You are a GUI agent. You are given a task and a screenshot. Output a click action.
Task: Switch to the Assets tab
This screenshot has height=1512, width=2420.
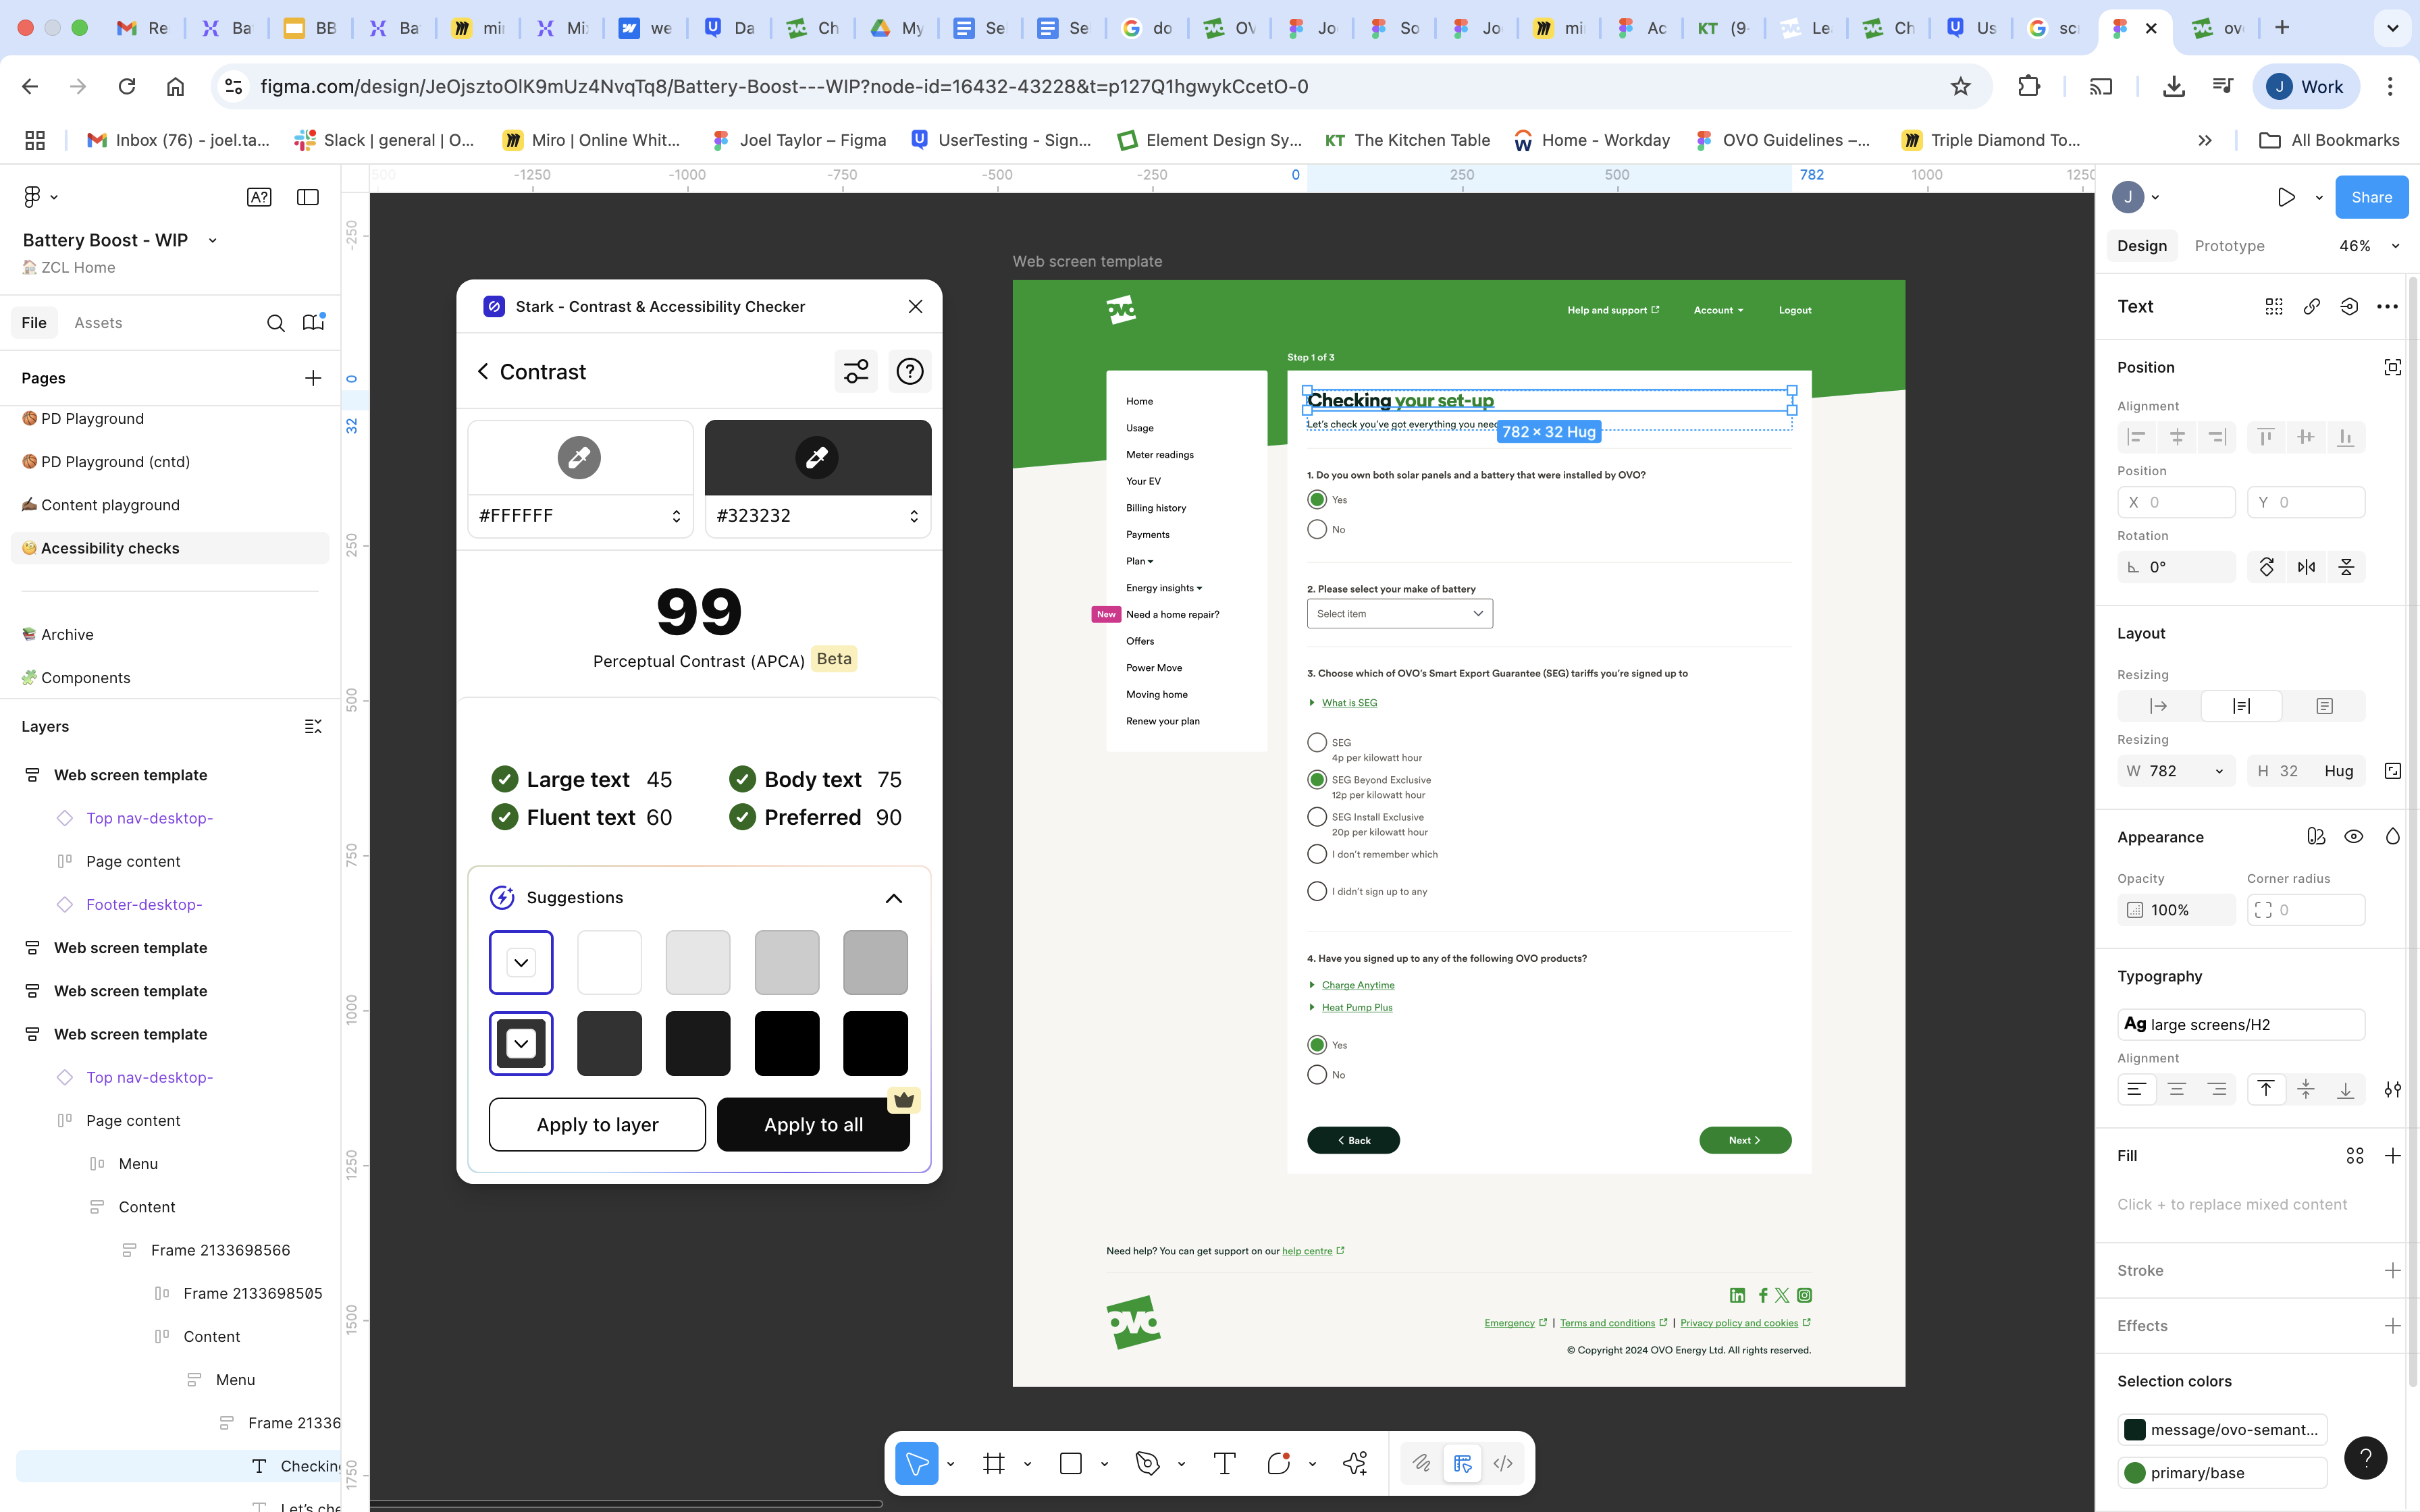[98, 323]
